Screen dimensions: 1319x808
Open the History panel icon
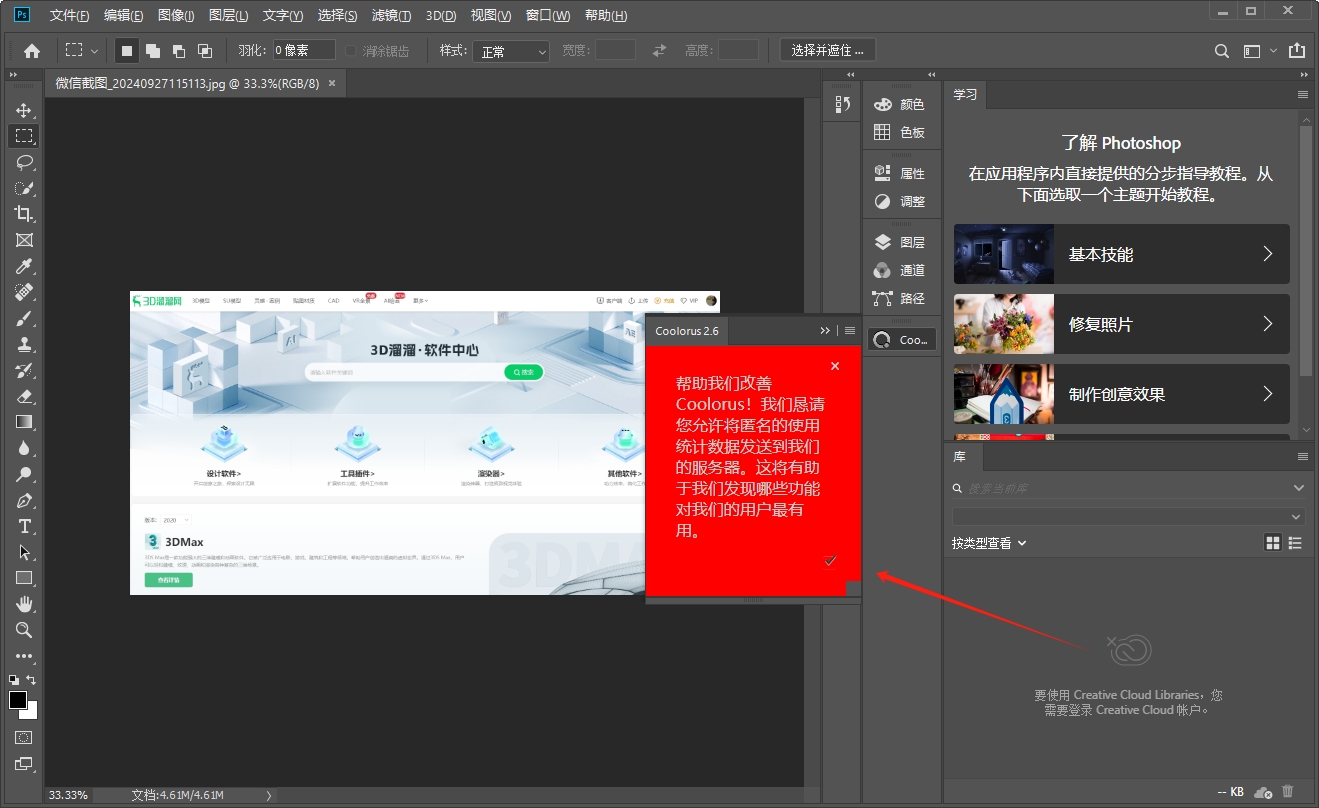pos(842,104)
